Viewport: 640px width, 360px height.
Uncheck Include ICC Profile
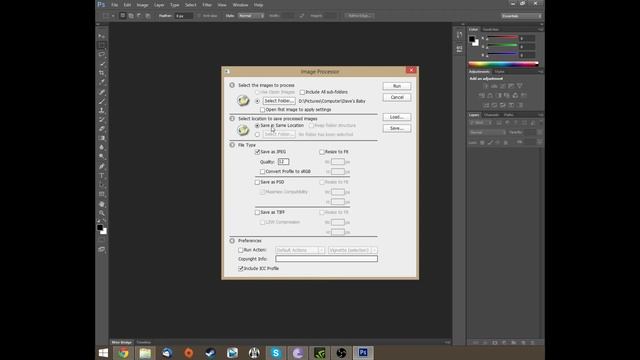pos(240,269)
